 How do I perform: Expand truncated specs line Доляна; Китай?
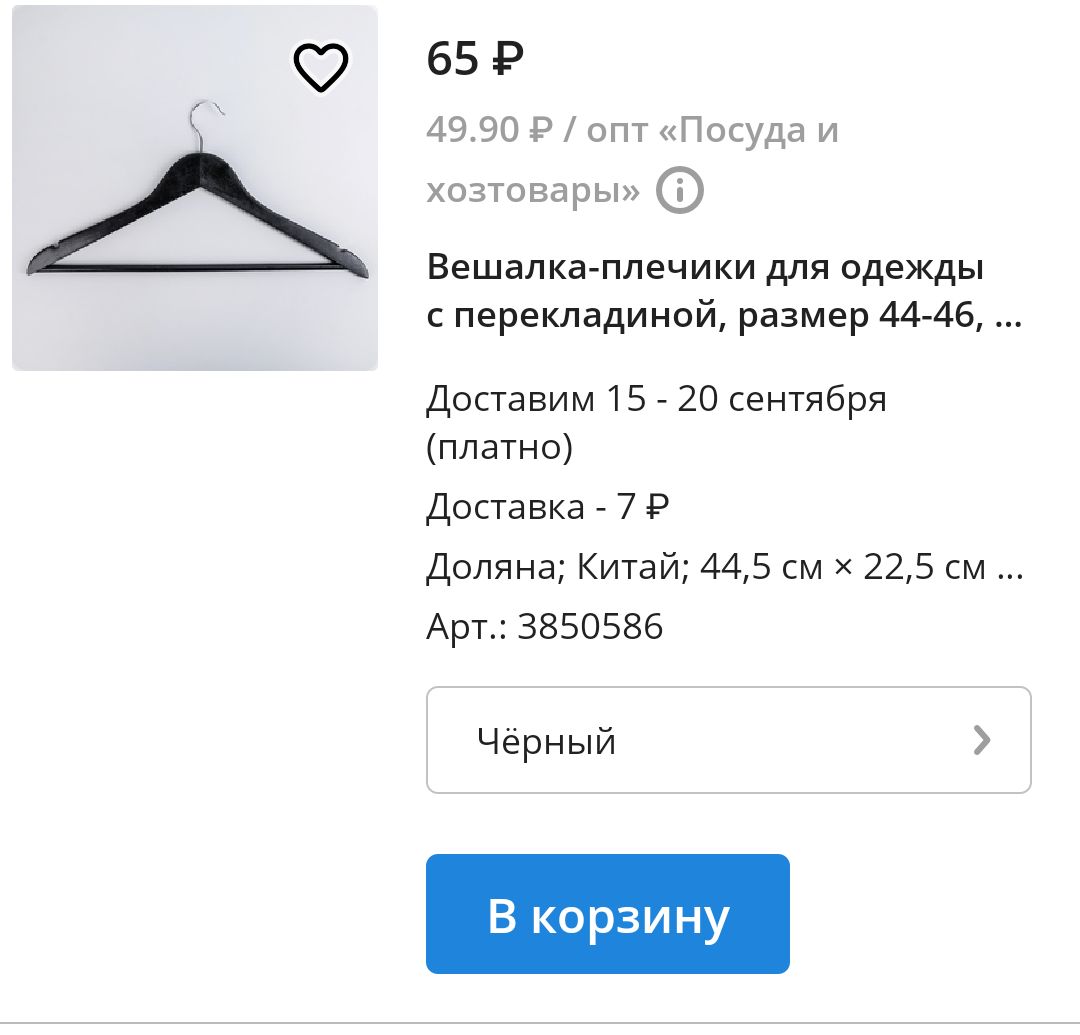click(x=725, y=567)
